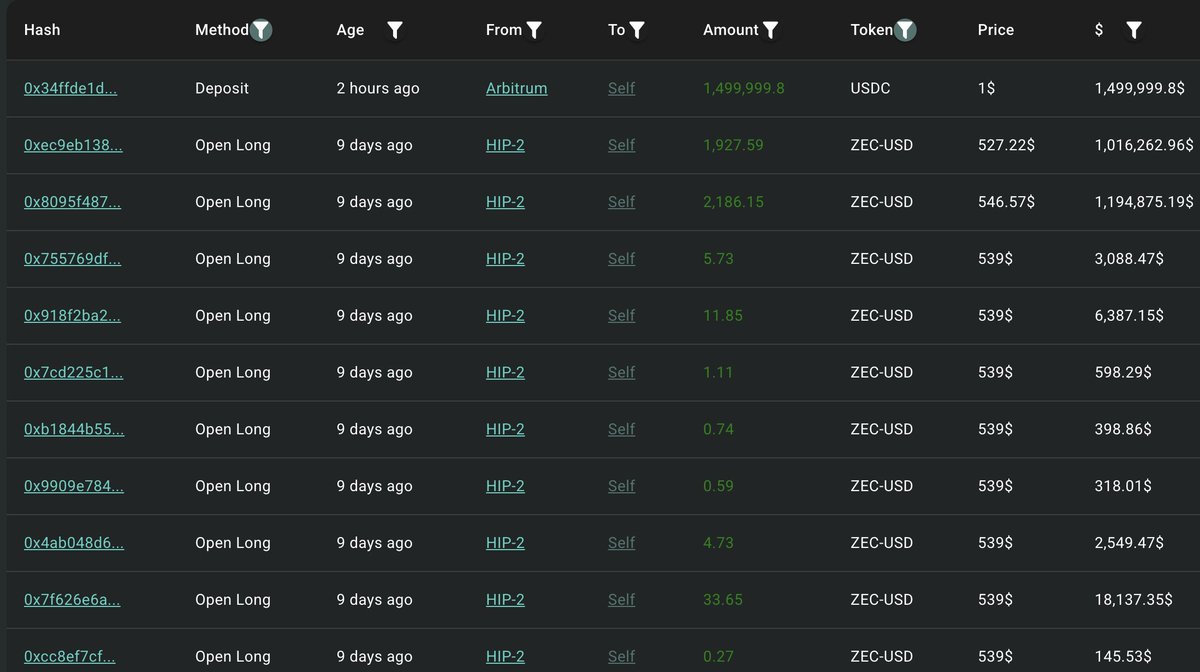Select the 1$ price cell

pyautogui.click(x=986, y=88)
